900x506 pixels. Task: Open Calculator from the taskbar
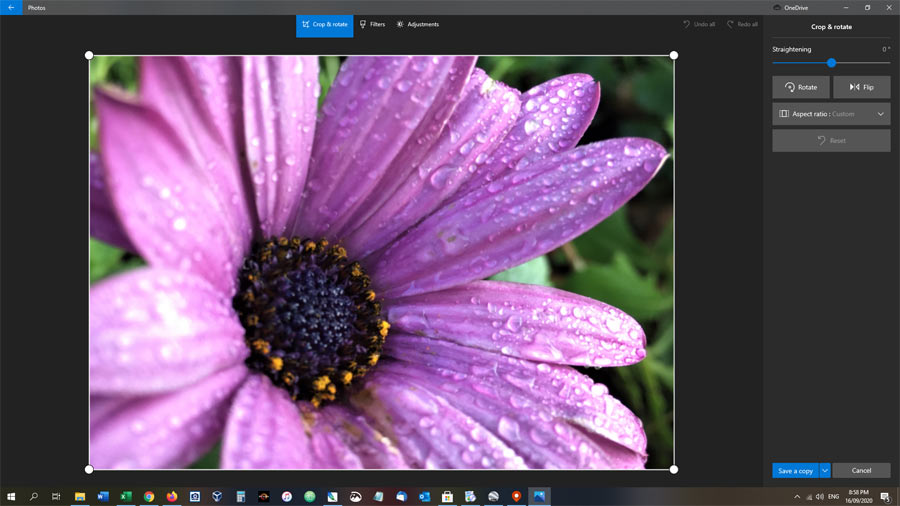click(x=240, y=497)
